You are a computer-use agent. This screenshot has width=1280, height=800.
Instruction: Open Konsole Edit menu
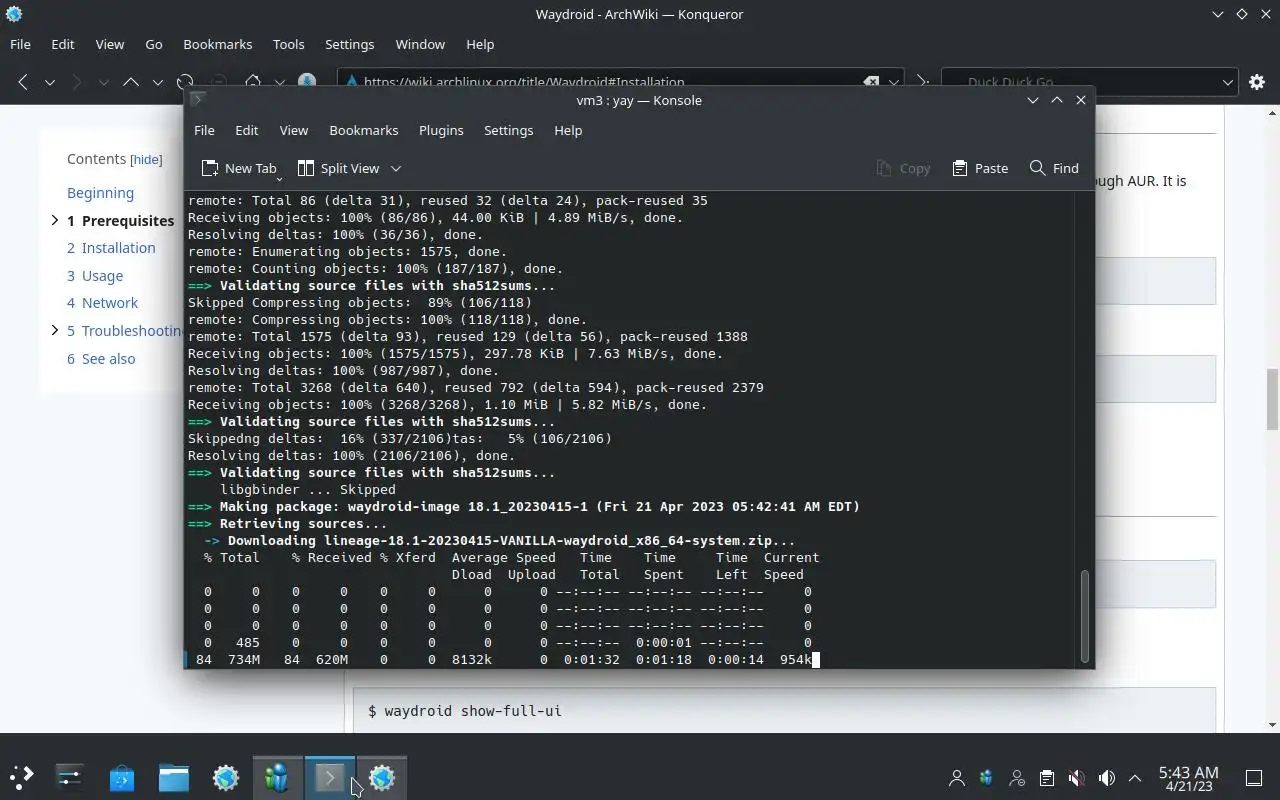point(246,130)
